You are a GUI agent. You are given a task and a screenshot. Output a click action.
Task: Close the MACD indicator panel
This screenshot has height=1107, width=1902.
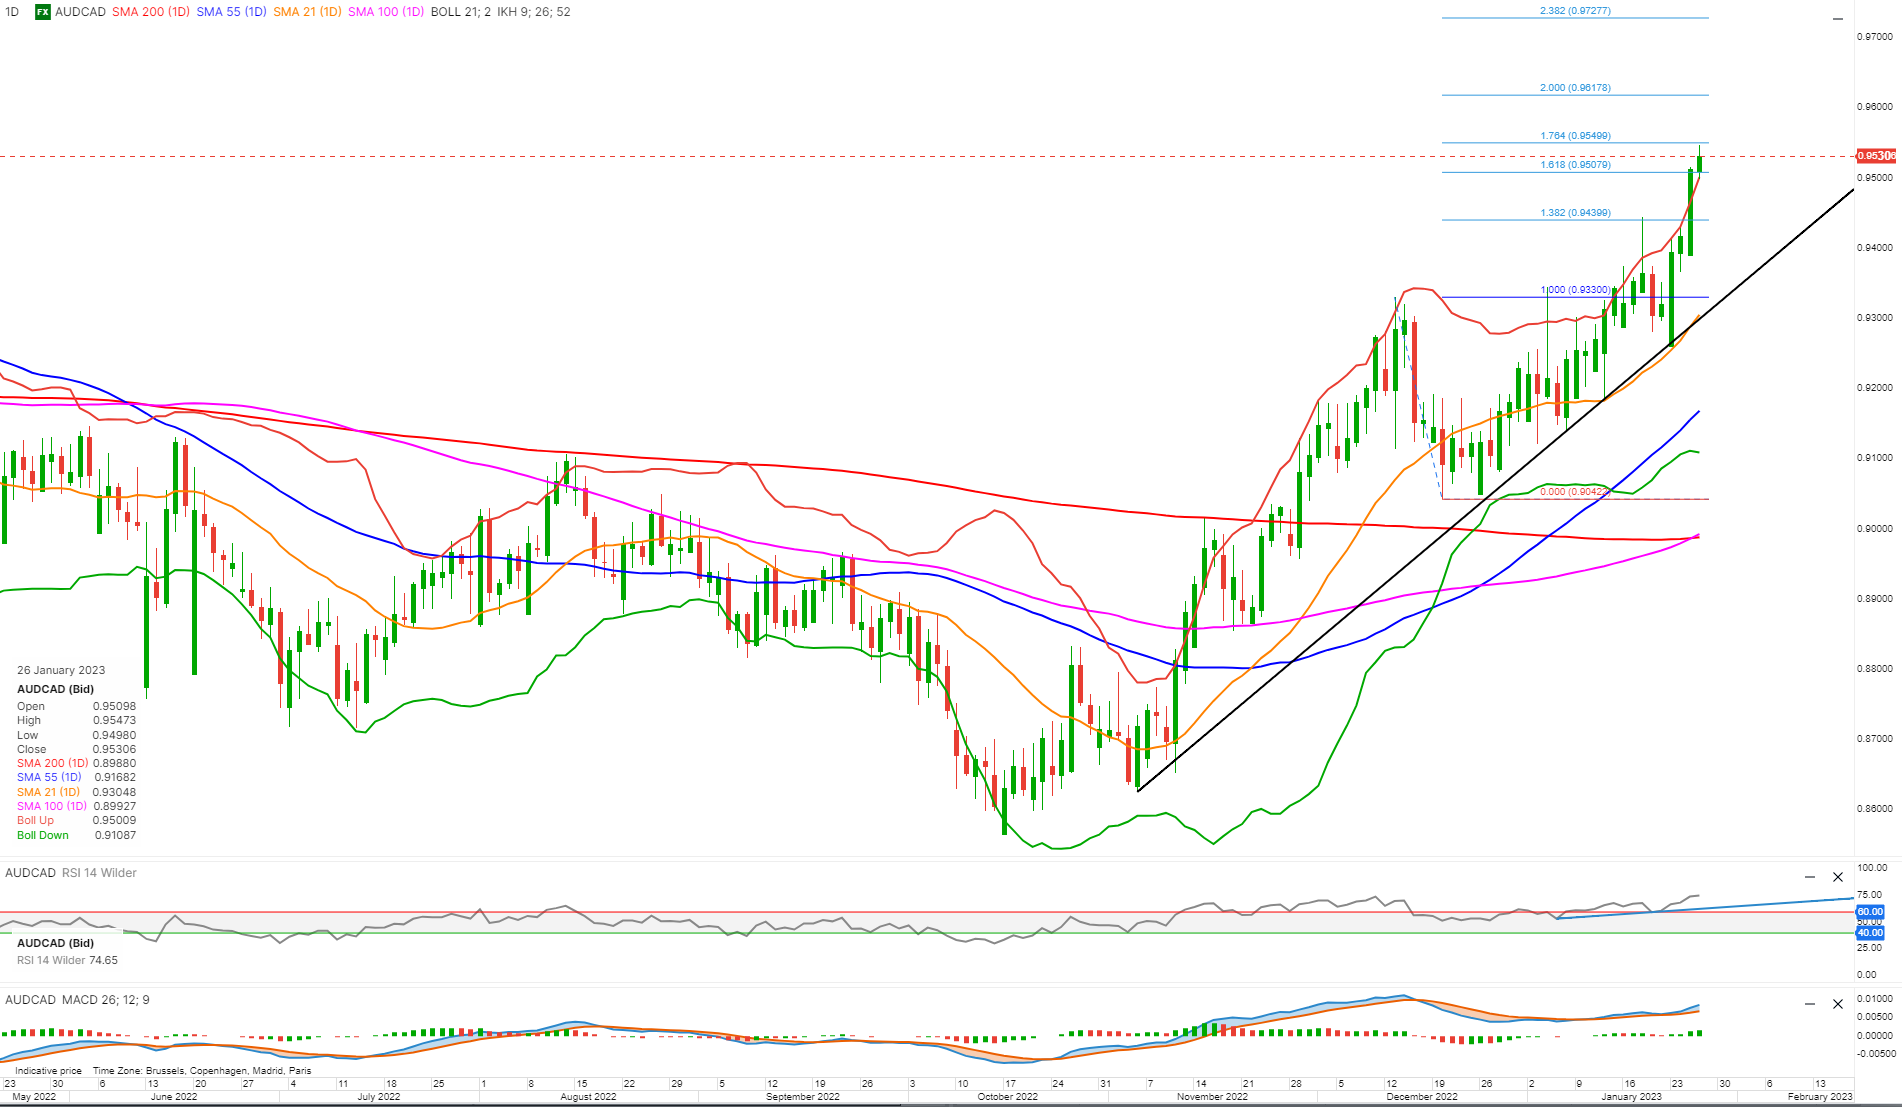tap(1837, 1004)
